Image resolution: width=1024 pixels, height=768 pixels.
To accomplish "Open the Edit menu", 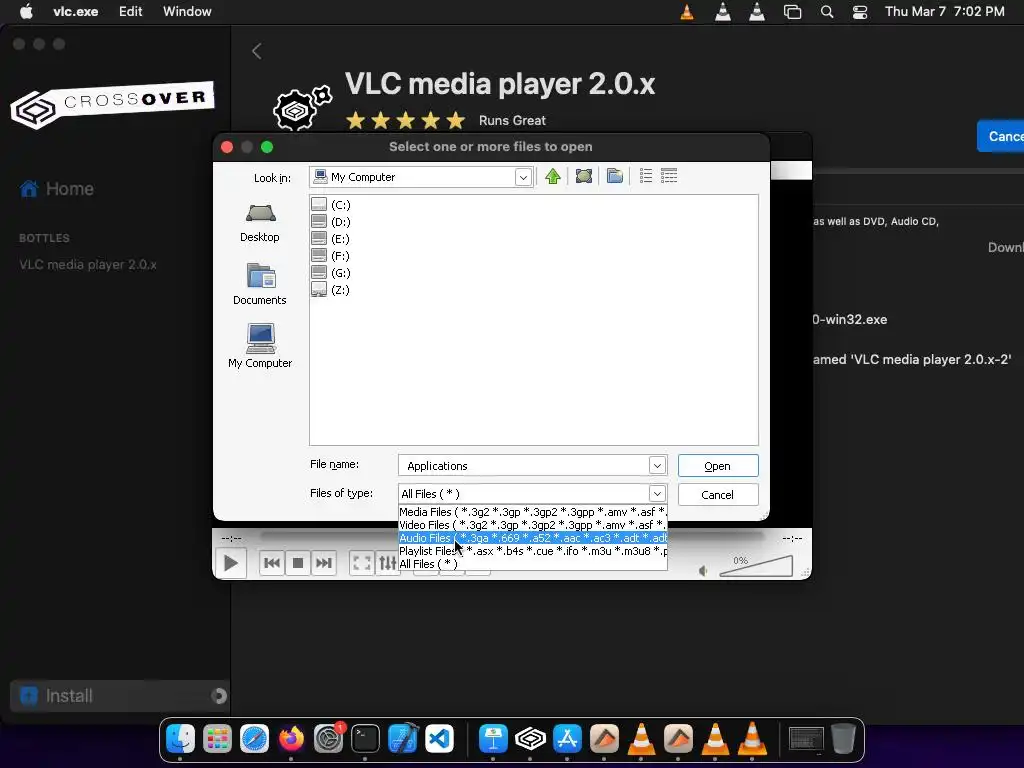I will pos(131,11).
